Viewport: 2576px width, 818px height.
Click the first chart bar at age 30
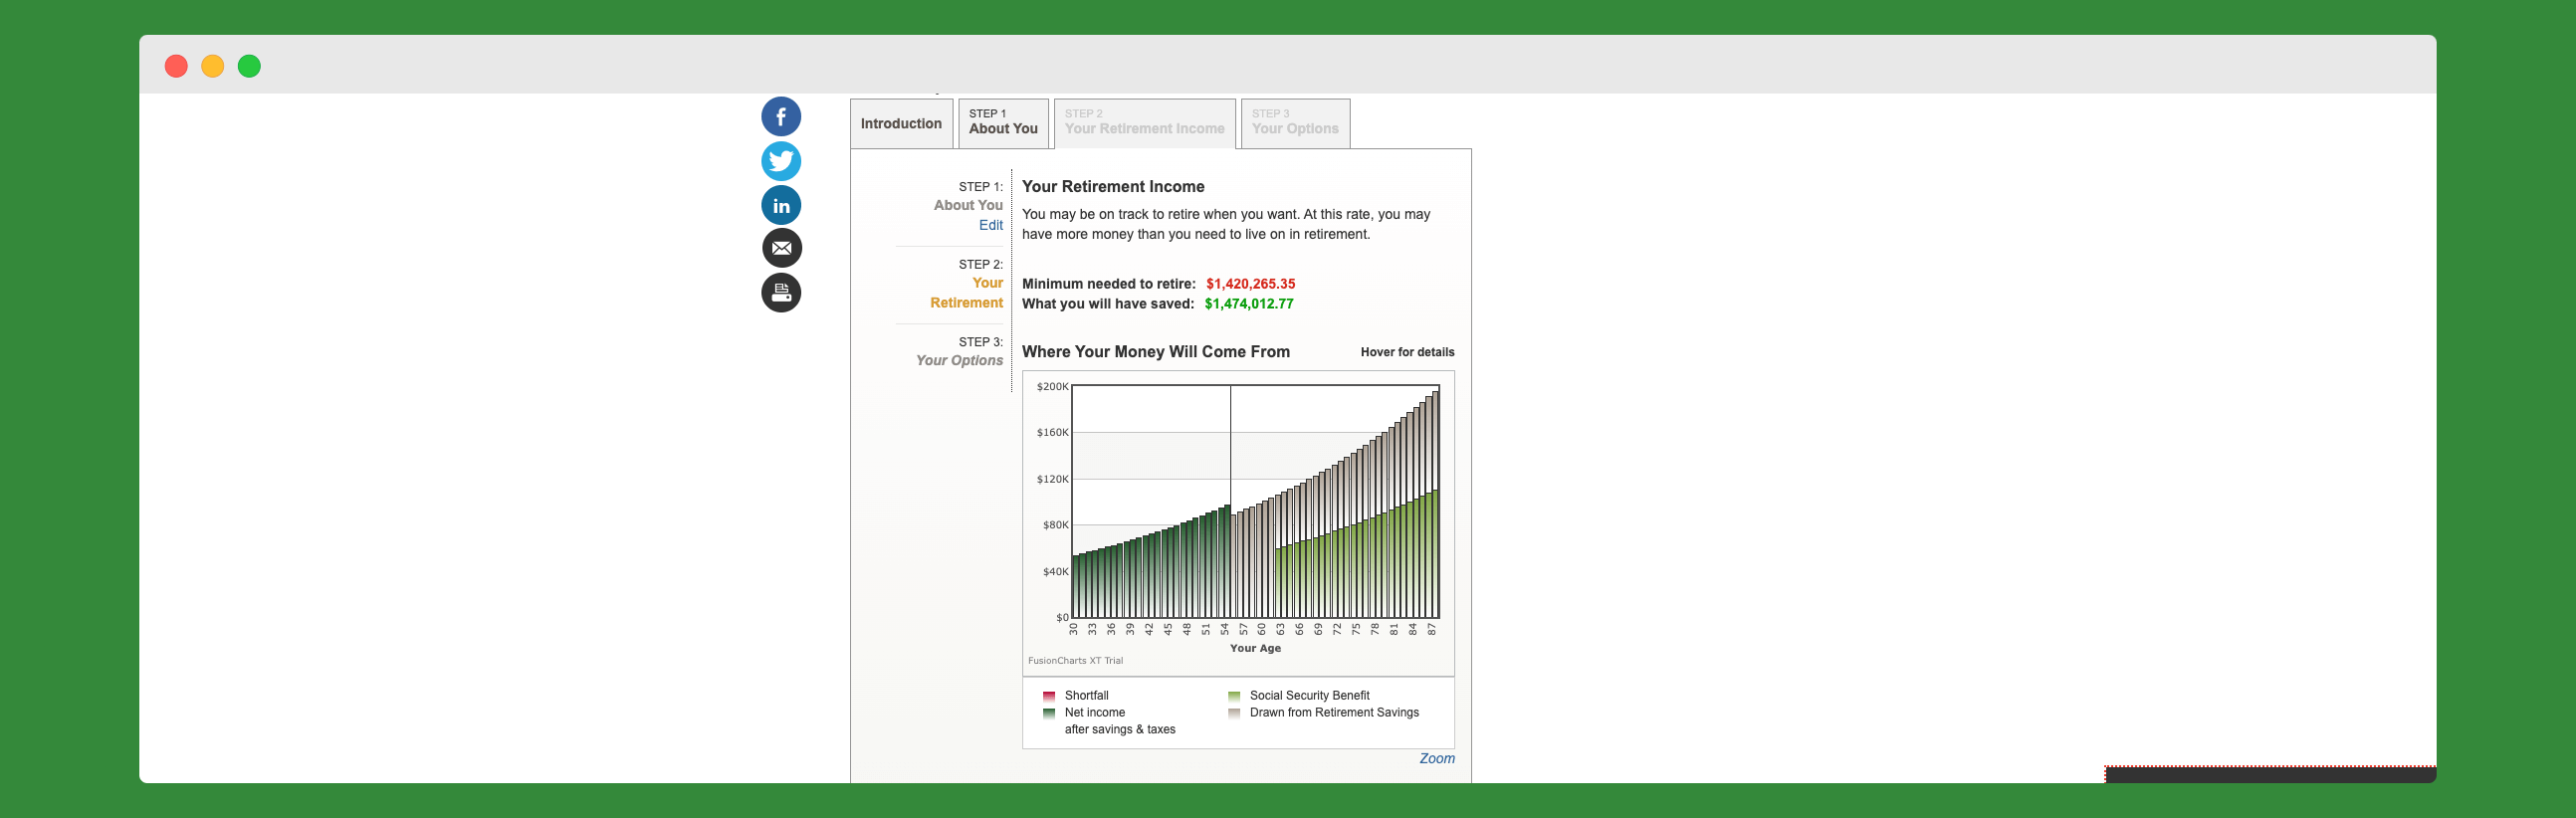pos(1075,588)
